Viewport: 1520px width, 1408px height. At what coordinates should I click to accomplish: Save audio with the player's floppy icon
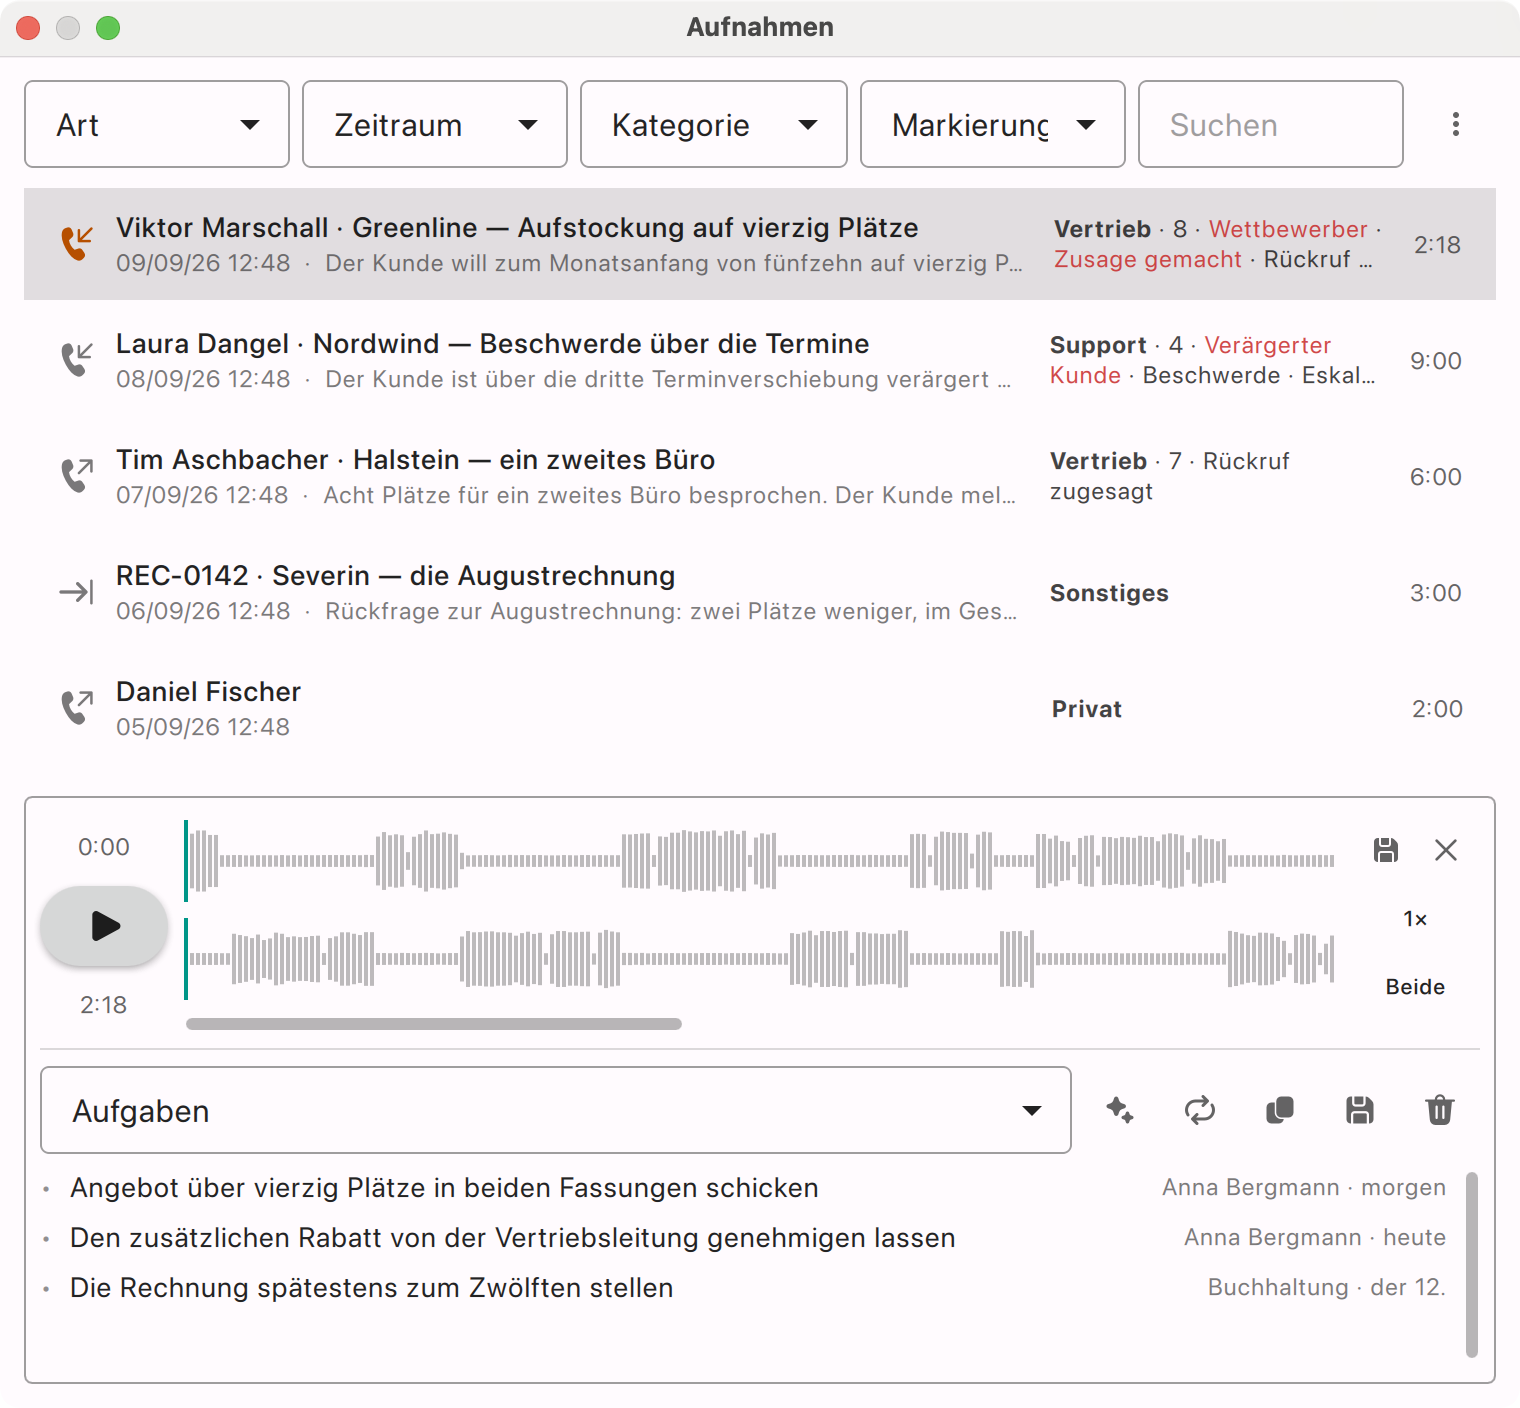pos(1386,850)
